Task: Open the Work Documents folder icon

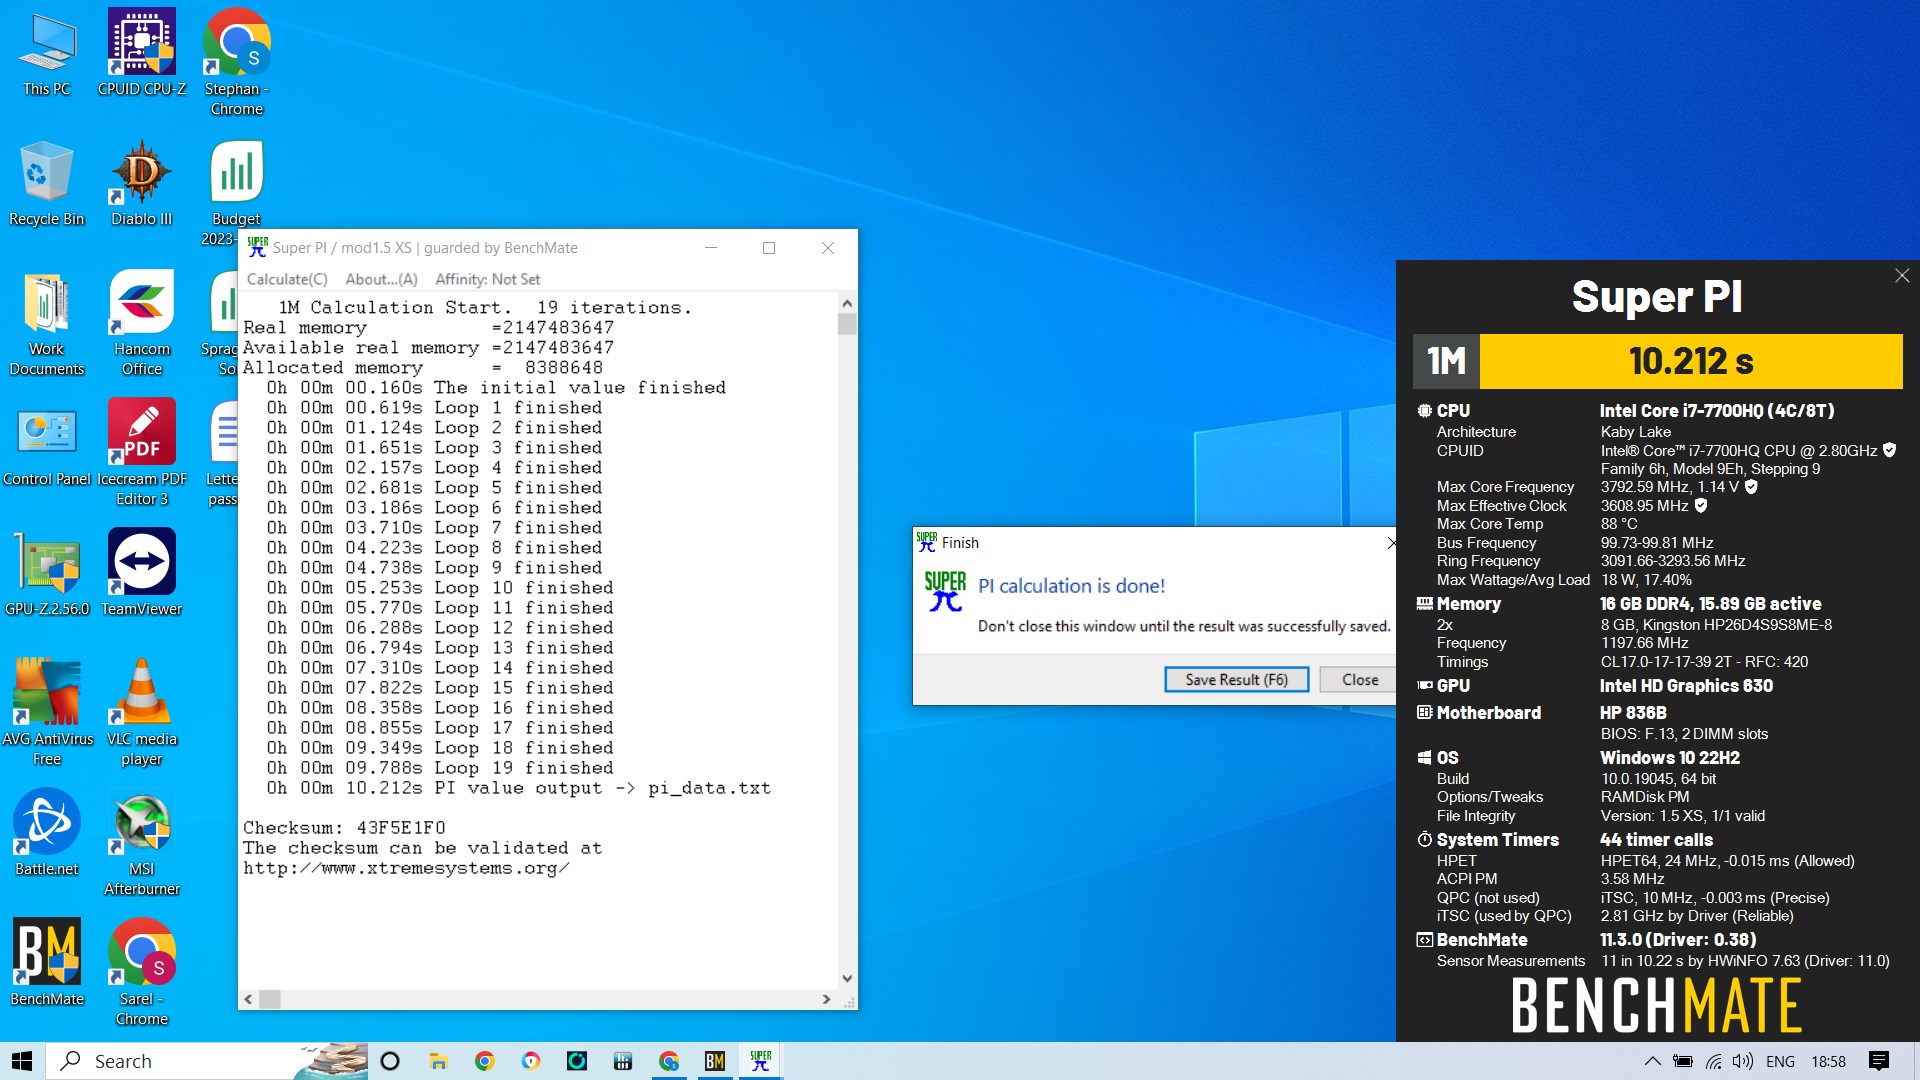Action: [47, 324]
